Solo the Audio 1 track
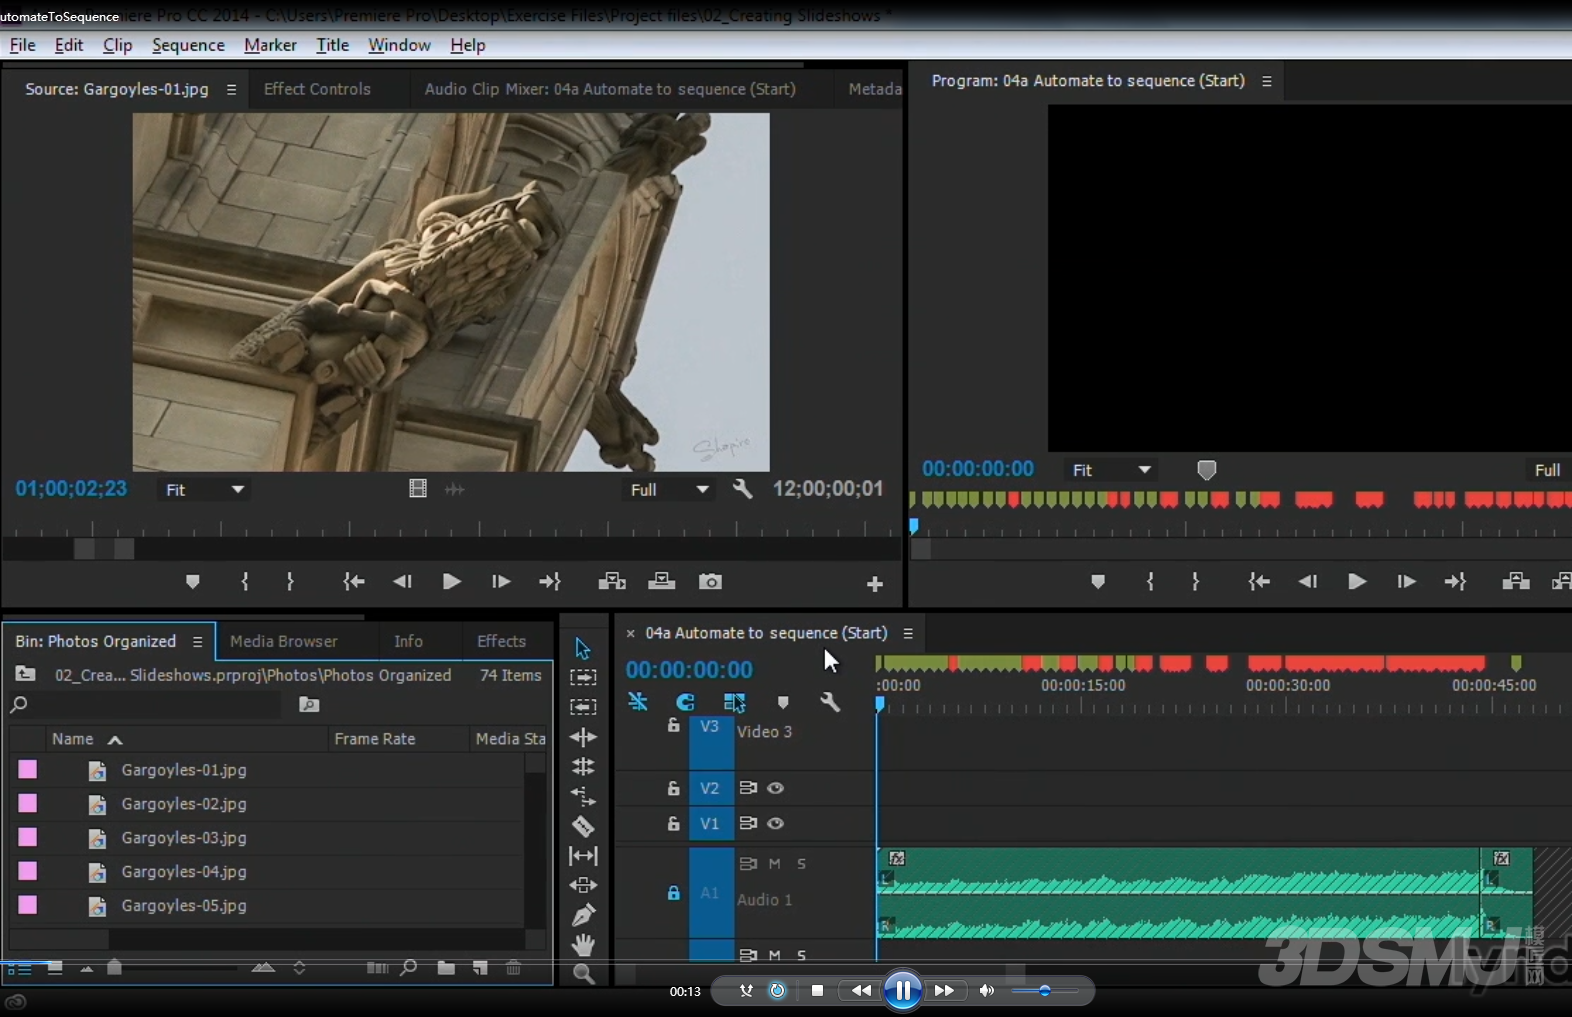This screenshot has width=1572, height=1017. (801, 863)
